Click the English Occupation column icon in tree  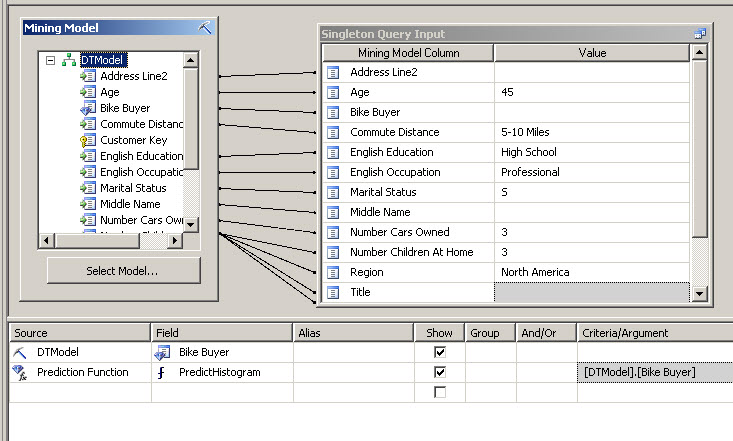[88, 172]
